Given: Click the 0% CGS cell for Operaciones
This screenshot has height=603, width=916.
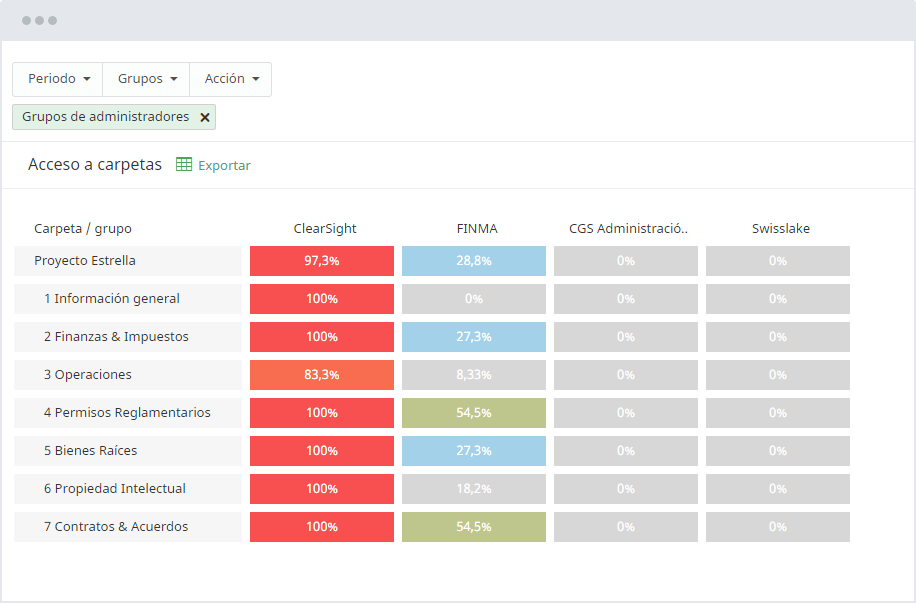Looking at the screenshot, I should click(626, 375).
